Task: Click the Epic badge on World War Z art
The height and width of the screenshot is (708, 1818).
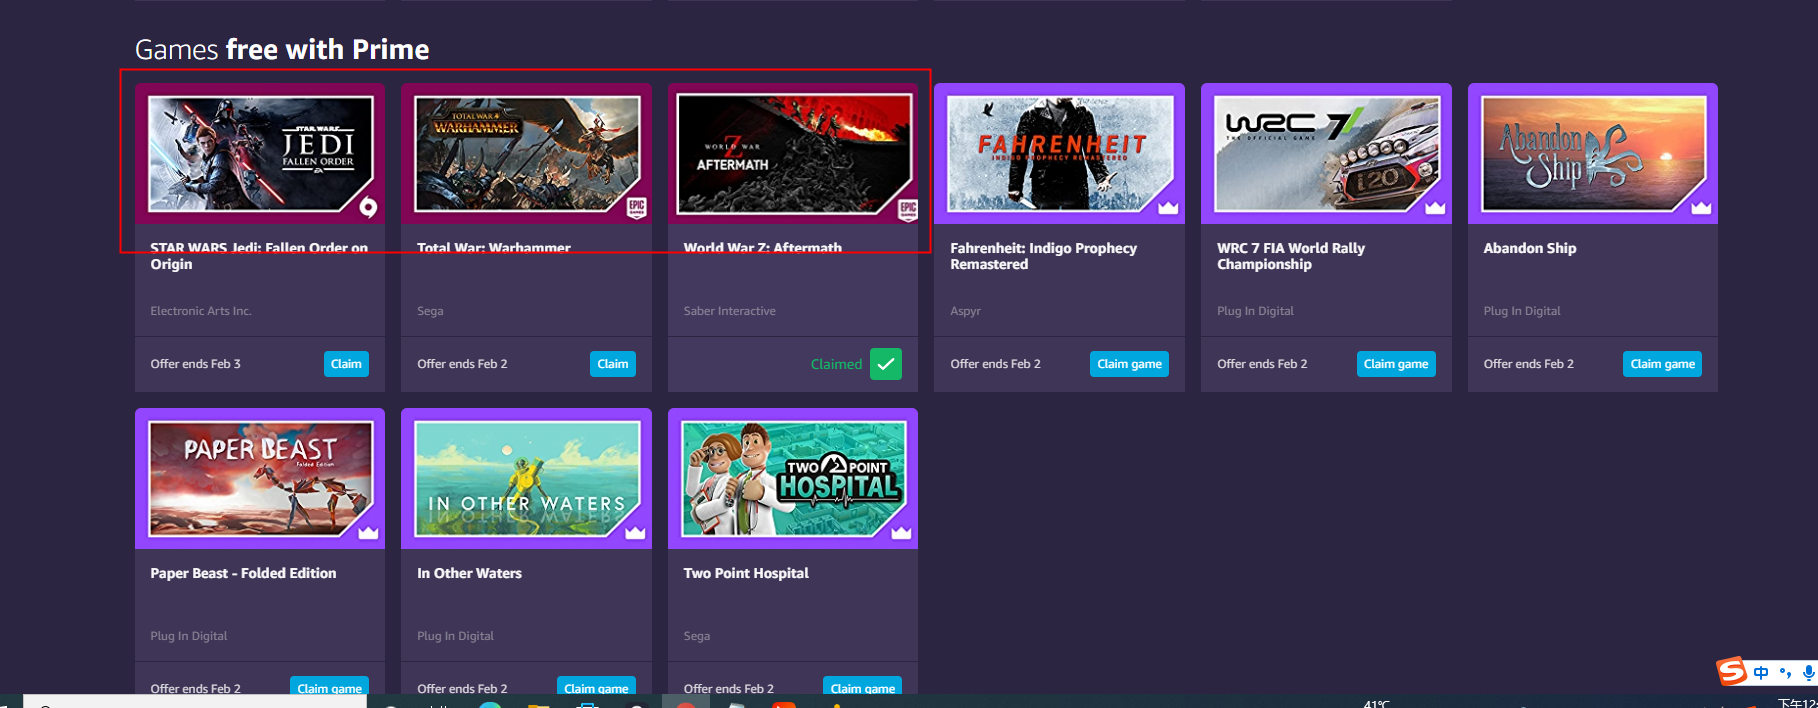Action: (908, 209)
